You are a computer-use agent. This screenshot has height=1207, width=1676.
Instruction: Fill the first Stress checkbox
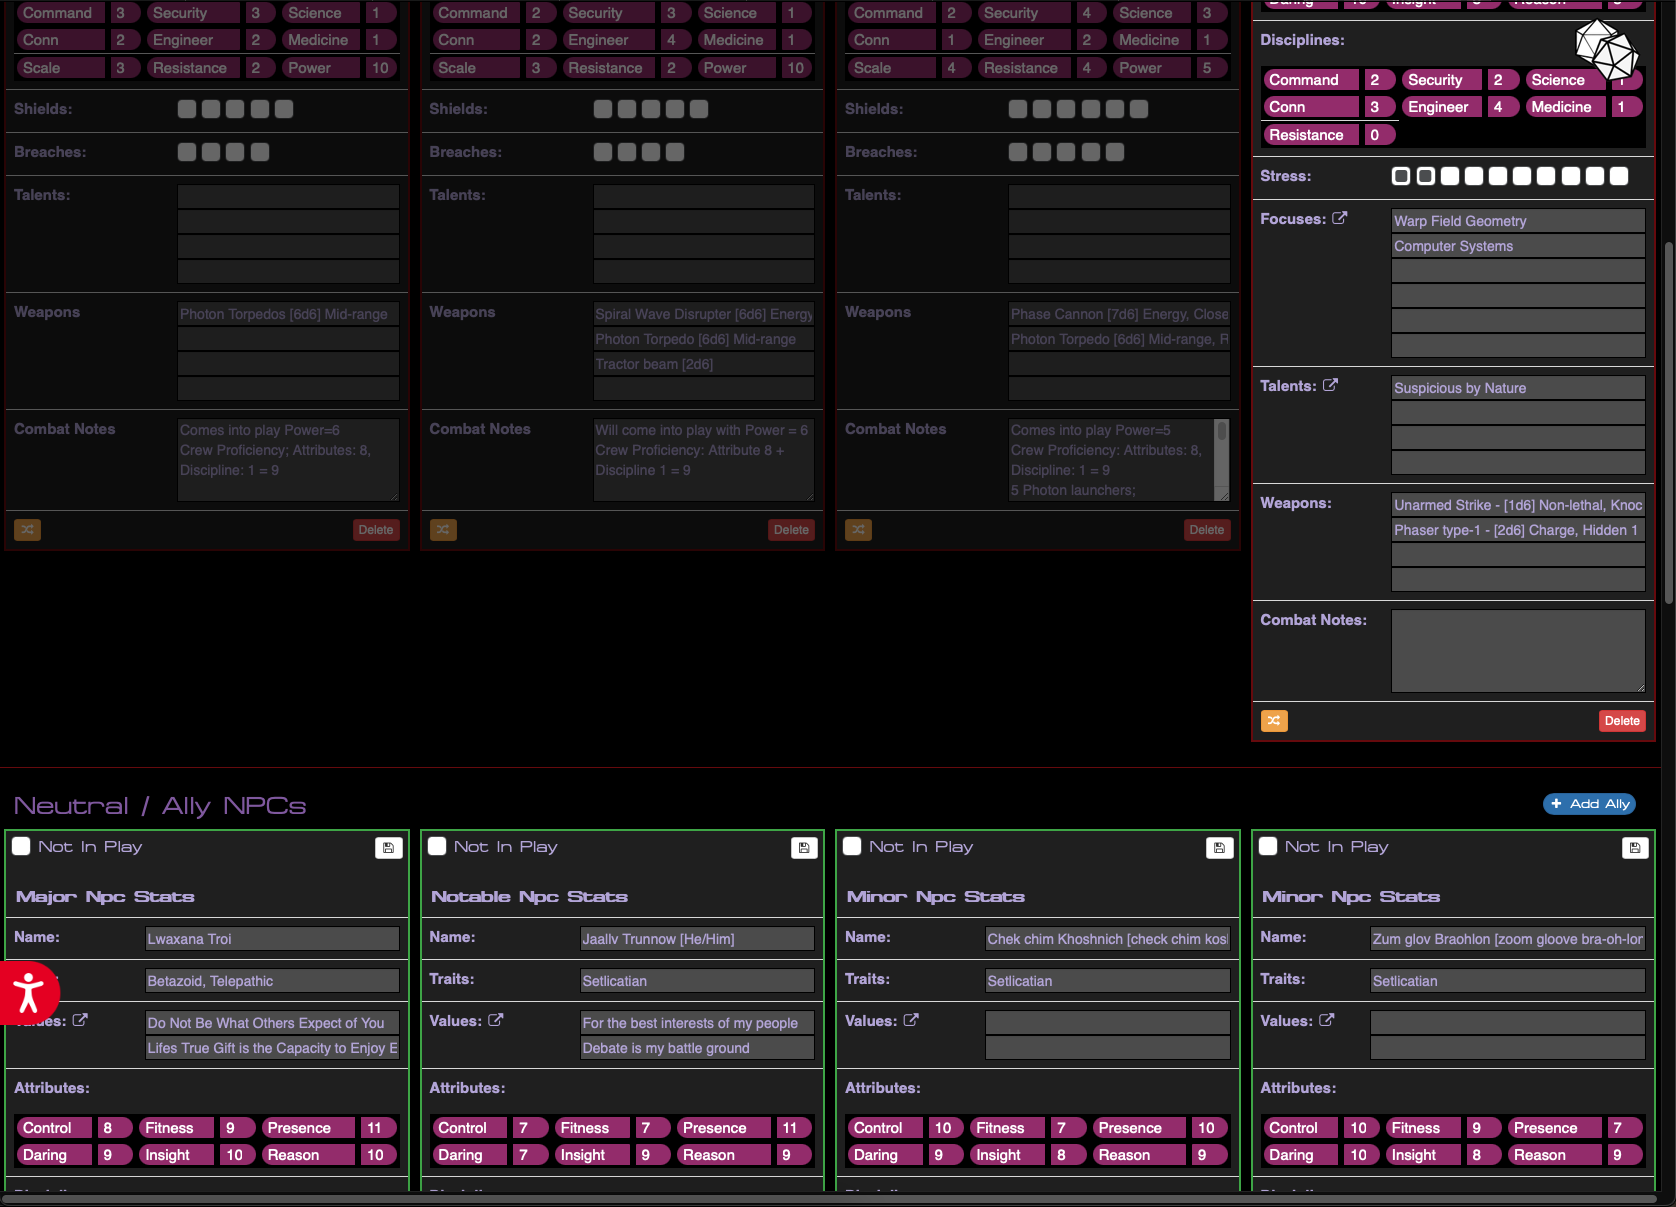pos(1401,175)
